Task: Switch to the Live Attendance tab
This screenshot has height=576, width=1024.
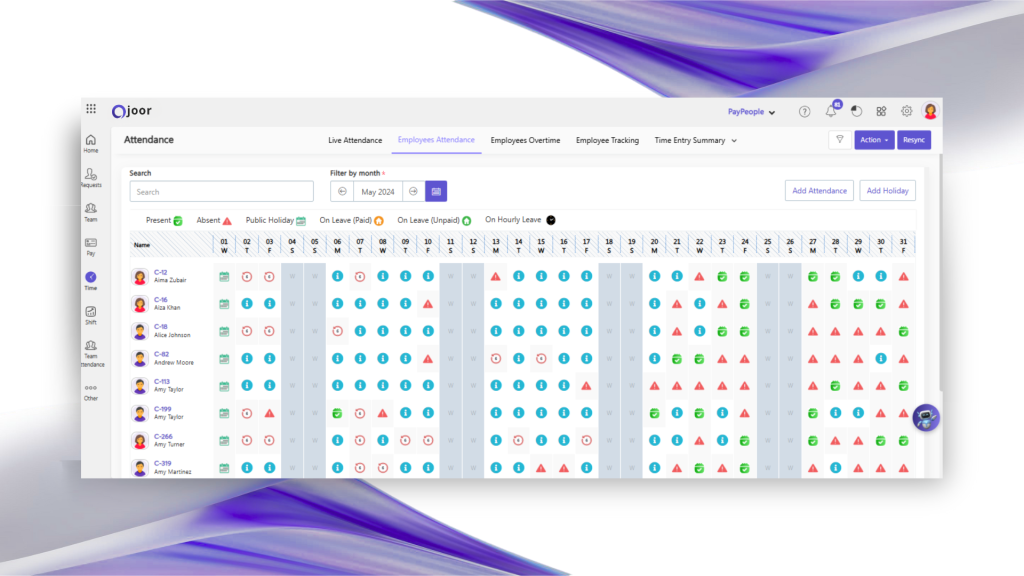Action: point(355,141)
